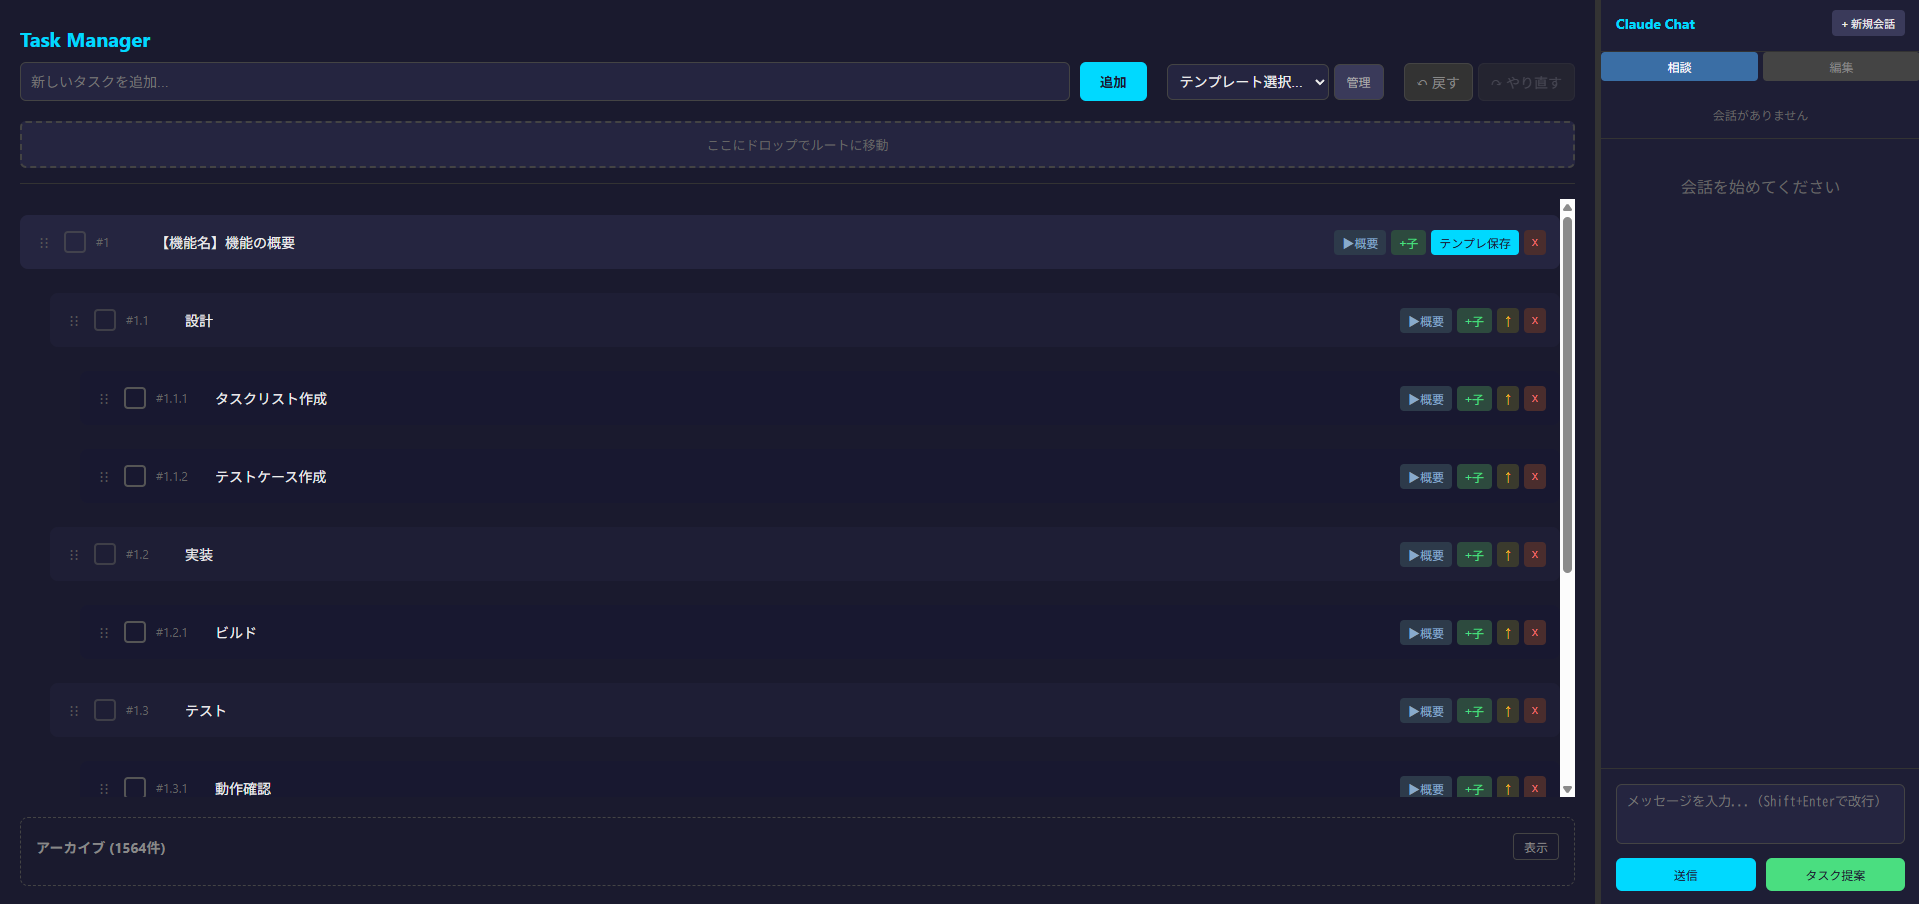1919x904 pixels.
Task: Click drag handle of タスクリスト作成 task
Action: click(104, 399)
